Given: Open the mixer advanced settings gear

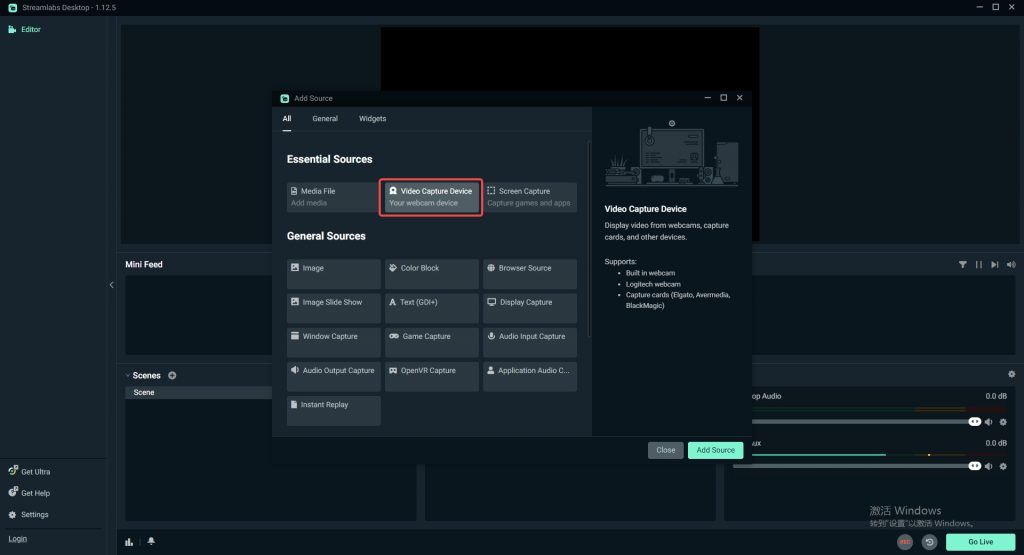Looking at the screenshot, I should tap(1012, 374).
